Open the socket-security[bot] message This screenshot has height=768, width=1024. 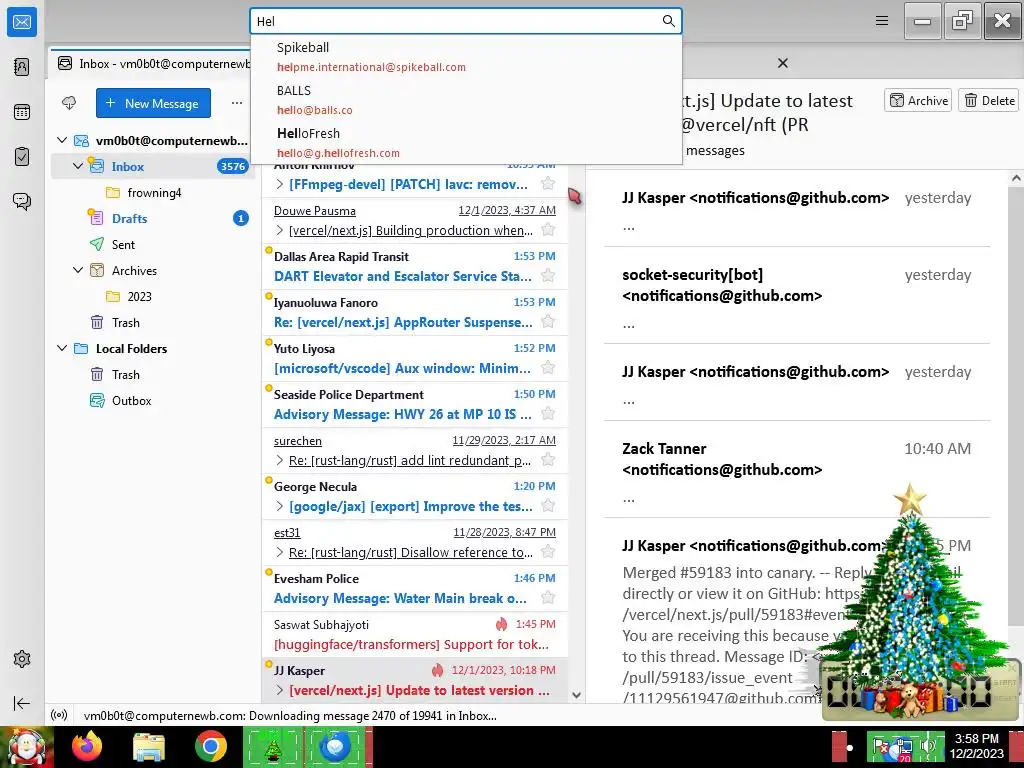pos(796,297)
